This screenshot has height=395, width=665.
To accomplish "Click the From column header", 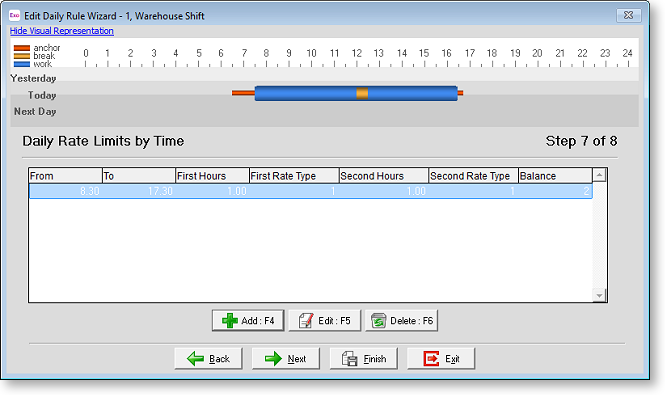I will pos(65,176).
